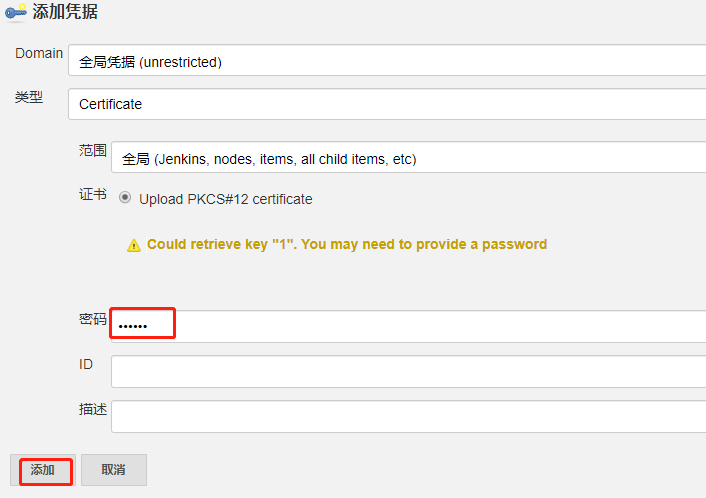
Task: Select the Upload PKCS#12 certificate radio button
Action: pyautogui.click(x=125, y=198)
